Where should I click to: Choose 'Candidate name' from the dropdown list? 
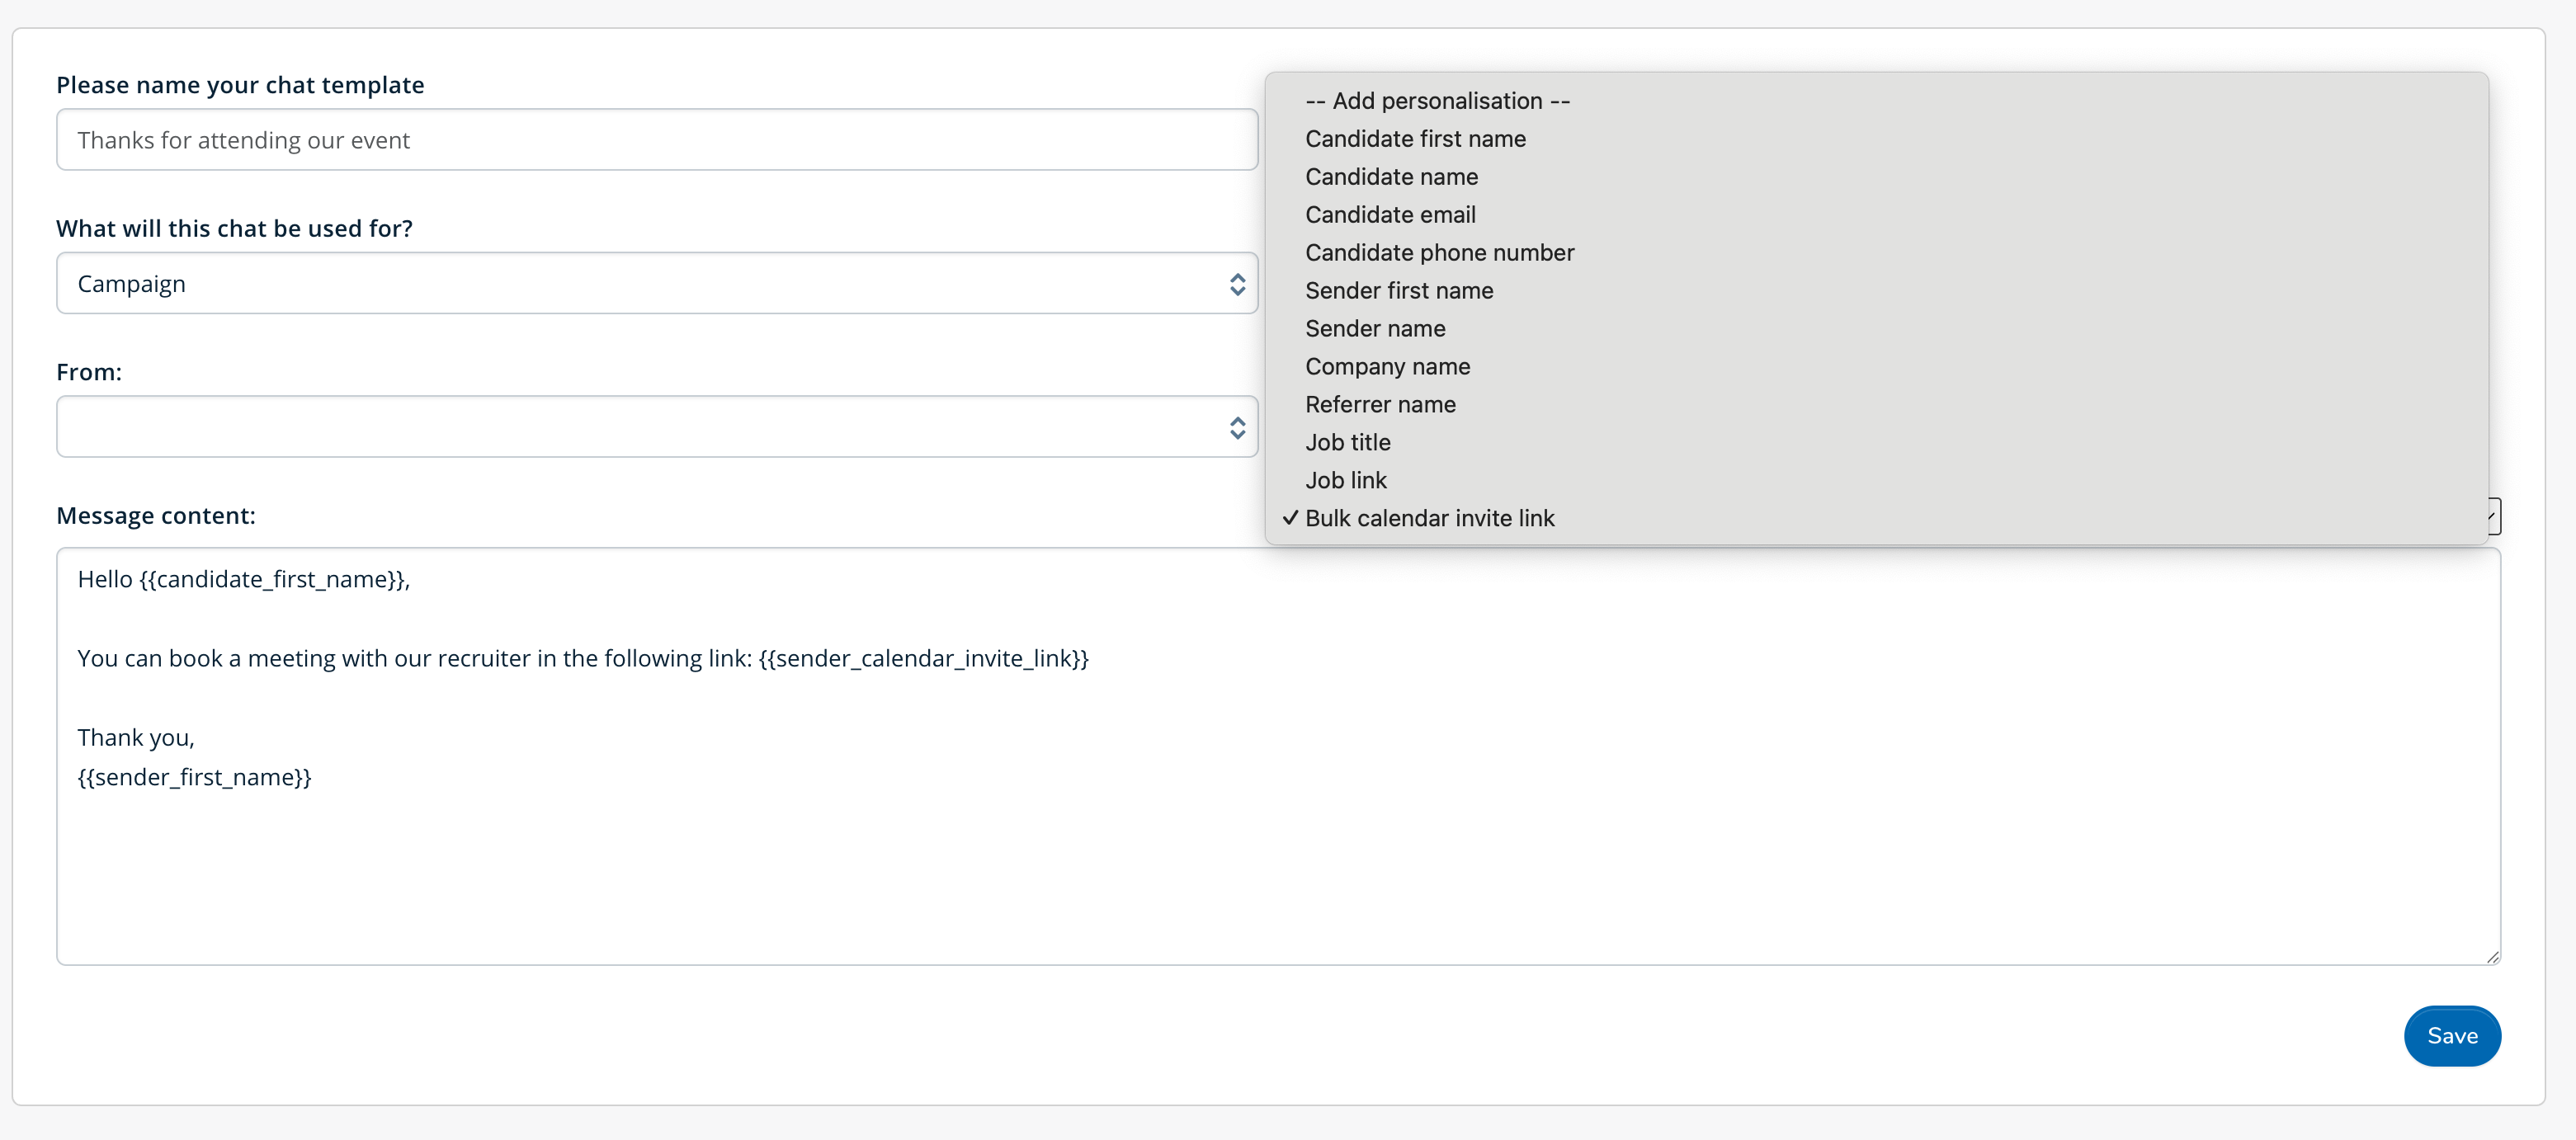click(1391, 177)
